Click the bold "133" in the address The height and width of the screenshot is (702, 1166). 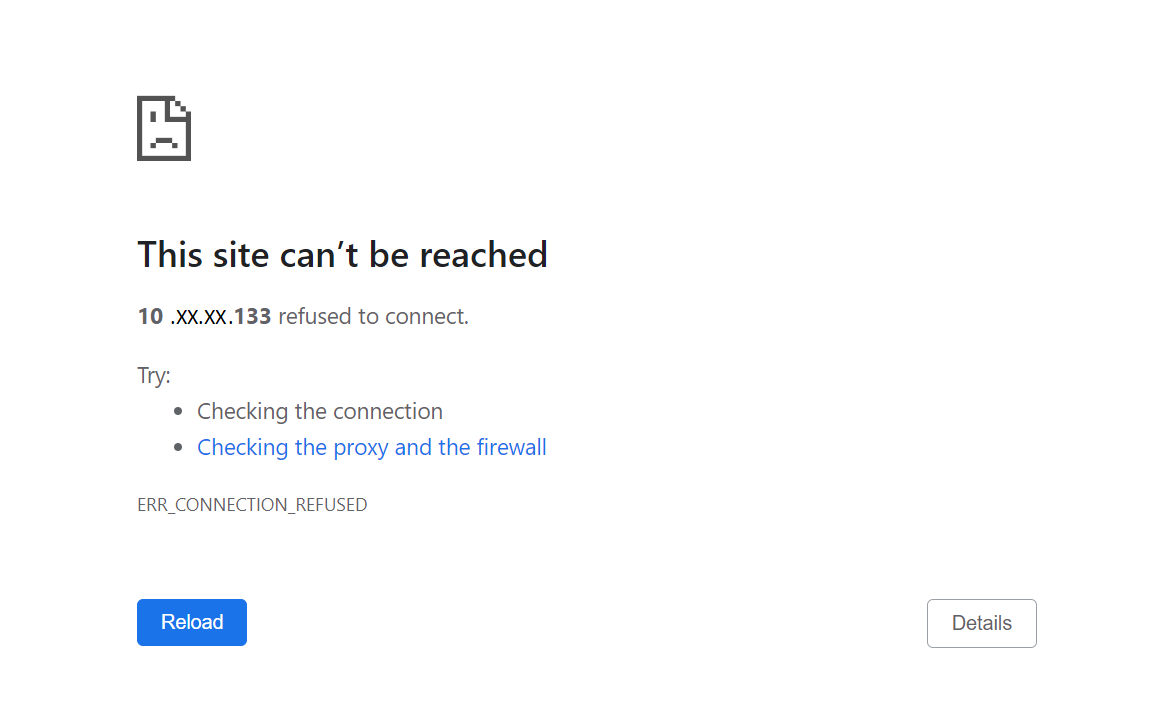252,317
